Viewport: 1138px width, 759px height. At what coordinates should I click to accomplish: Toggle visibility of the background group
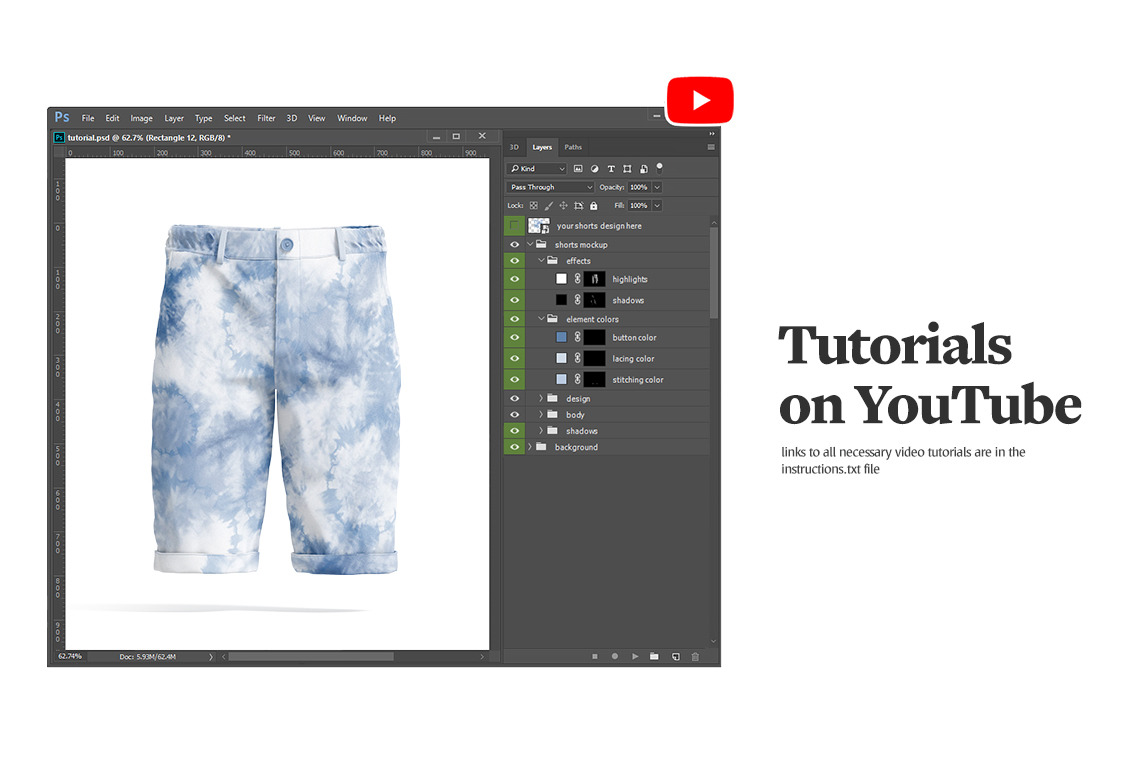point(514,447)
